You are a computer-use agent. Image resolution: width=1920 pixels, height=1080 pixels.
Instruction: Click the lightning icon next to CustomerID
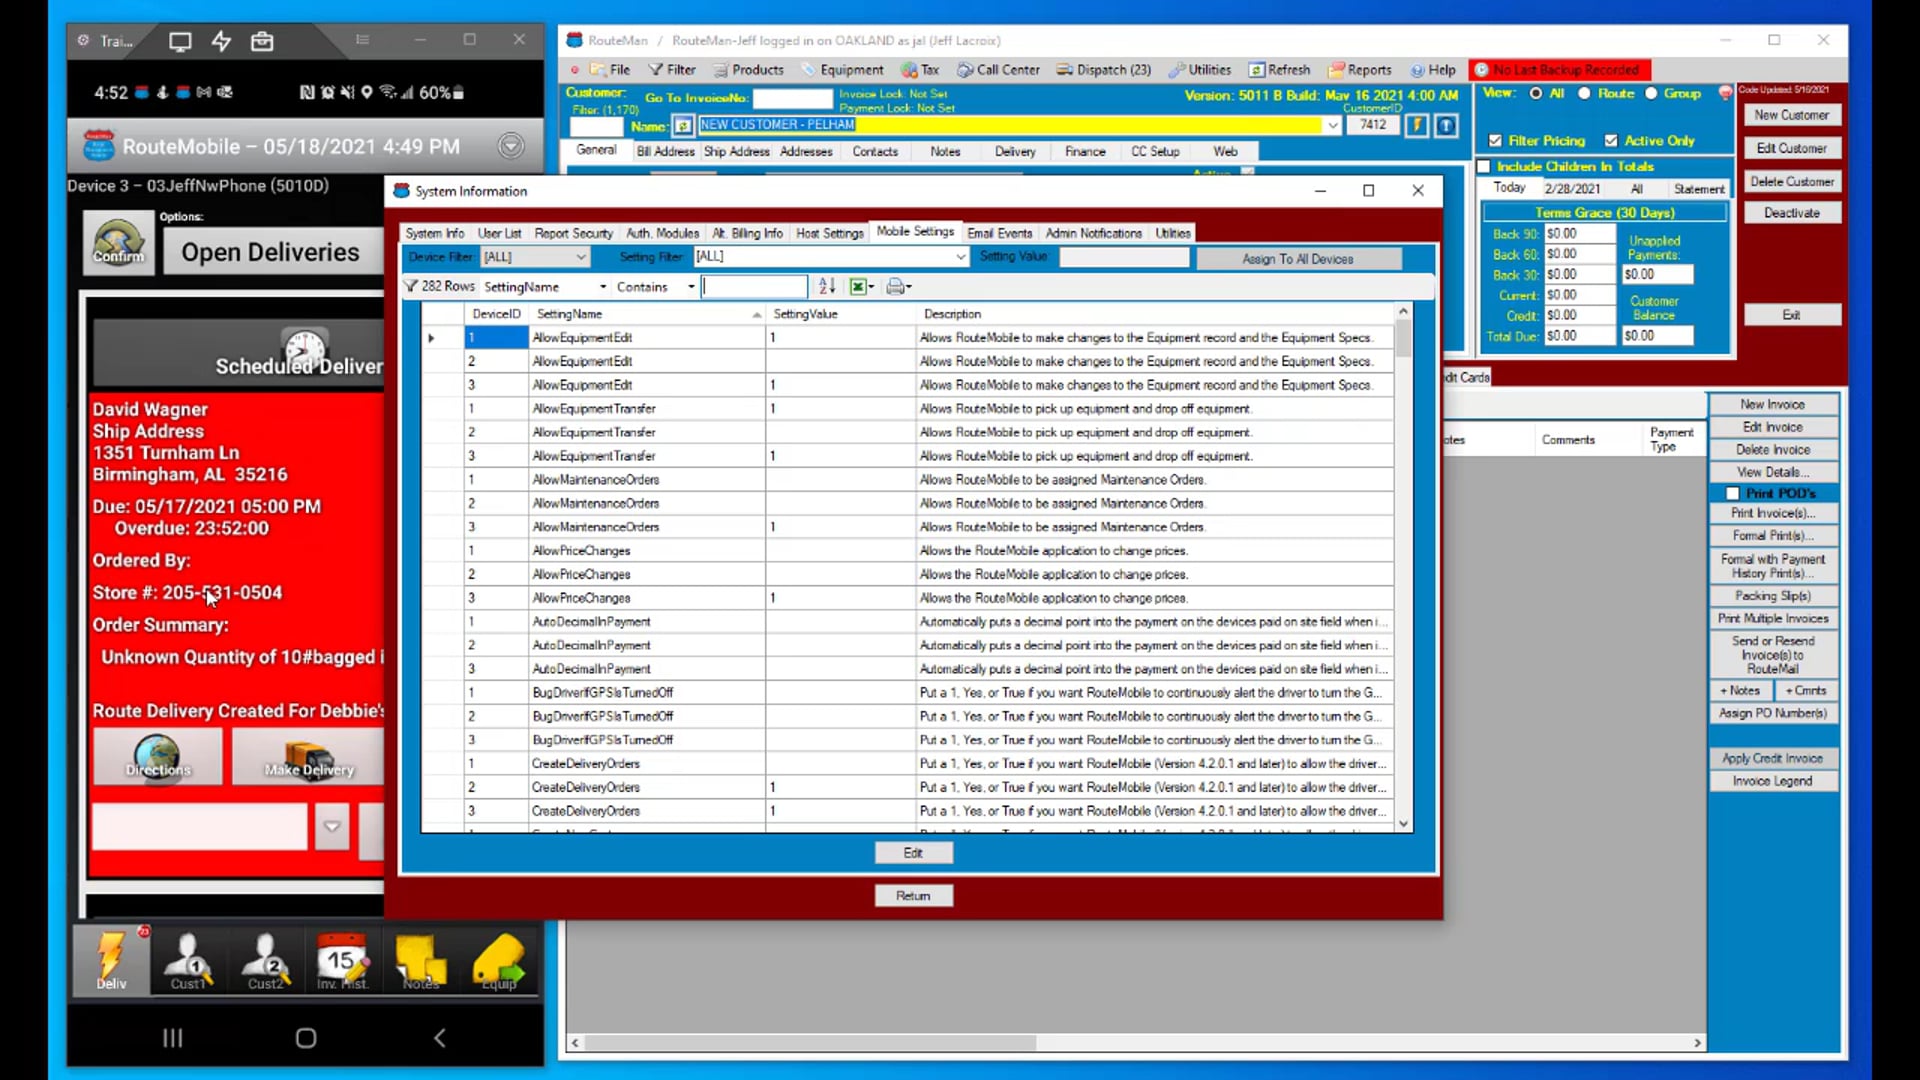[x=1417, y=125]
